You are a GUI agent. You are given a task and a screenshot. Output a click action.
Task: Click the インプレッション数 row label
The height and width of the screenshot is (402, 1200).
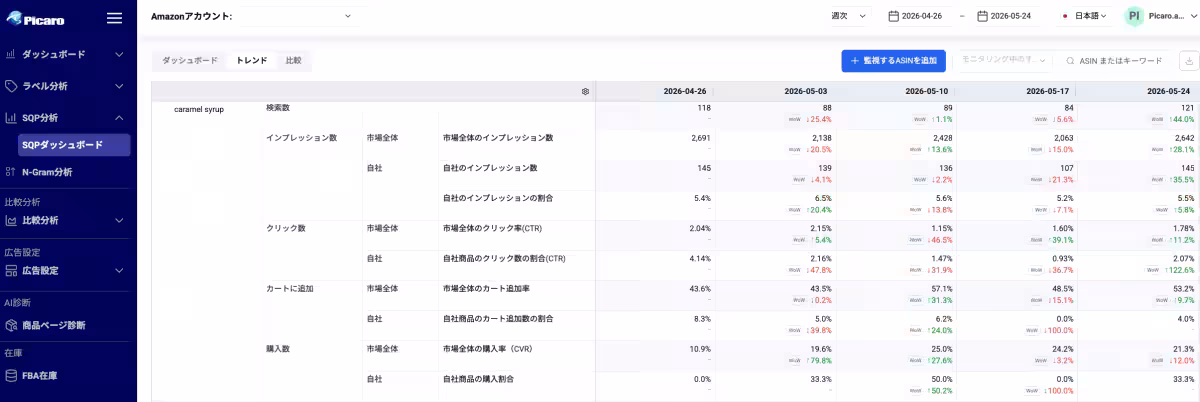click(302, 137)
